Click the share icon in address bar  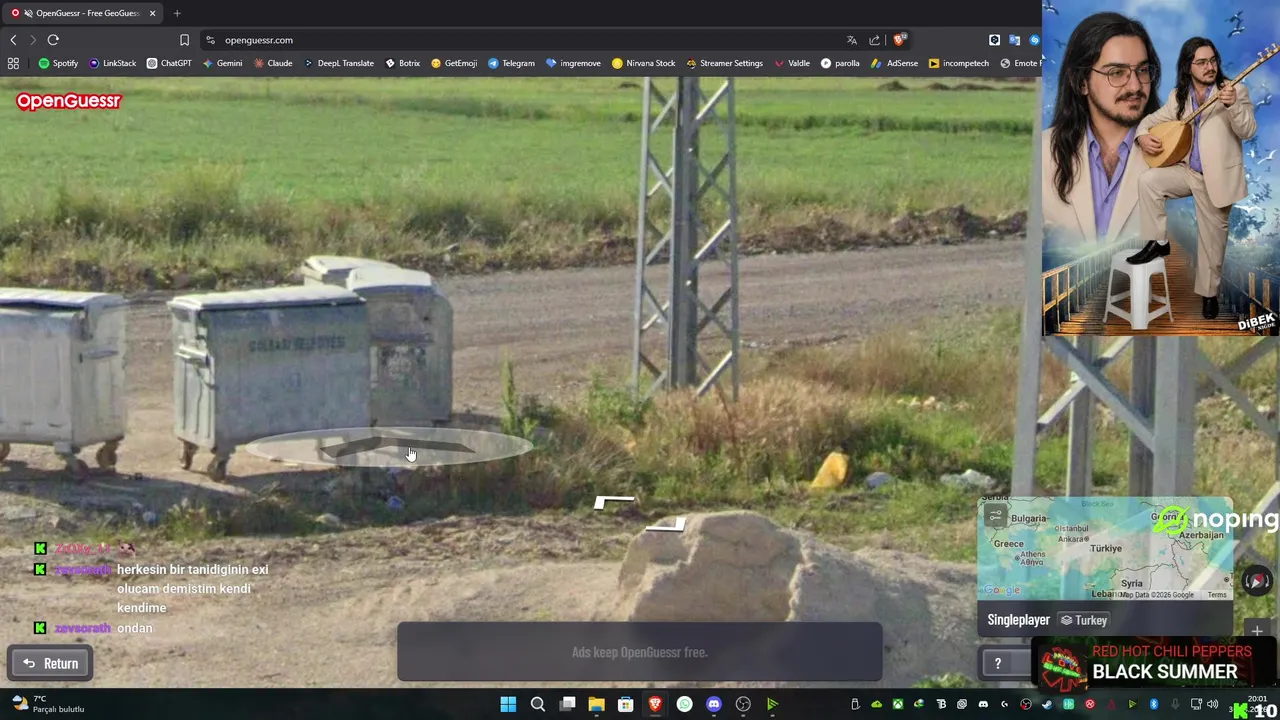click(875, 40)
